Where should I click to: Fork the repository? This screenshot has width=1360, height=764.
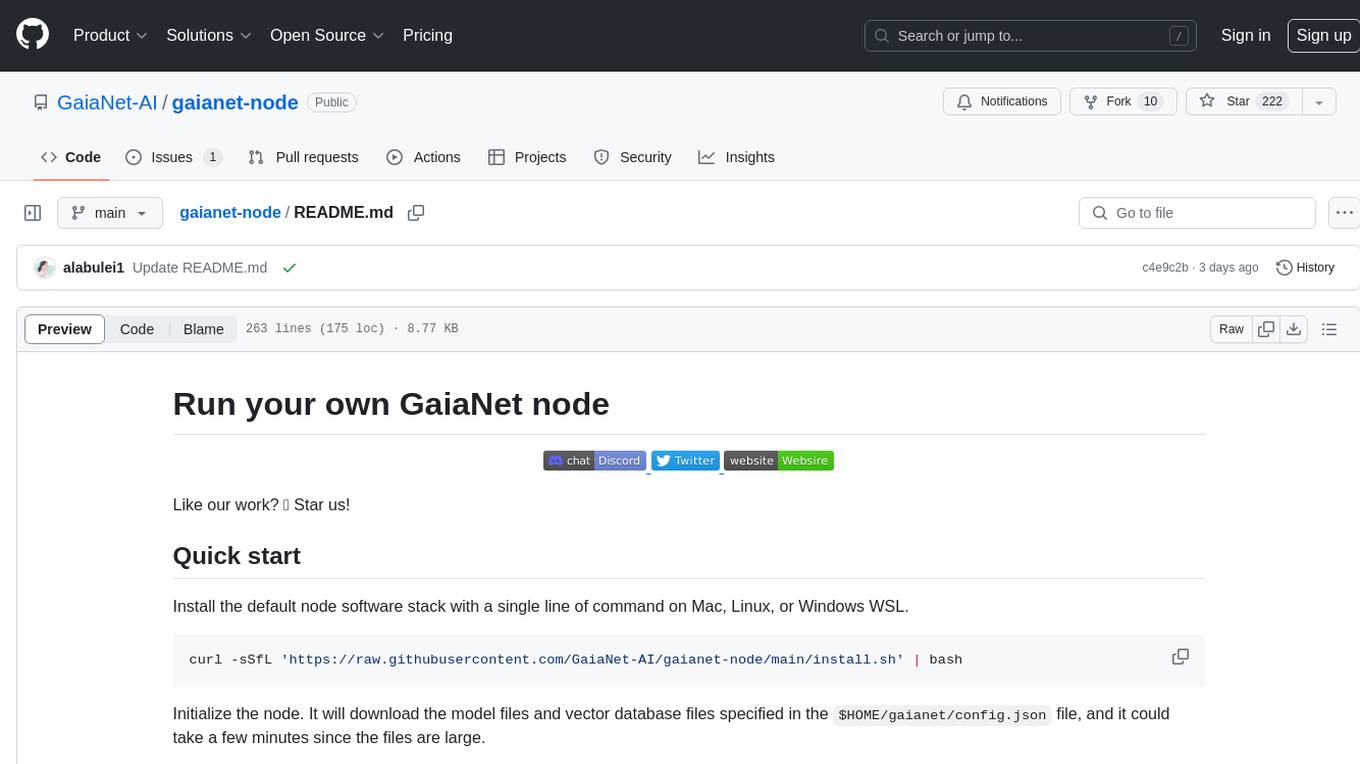1123,102
